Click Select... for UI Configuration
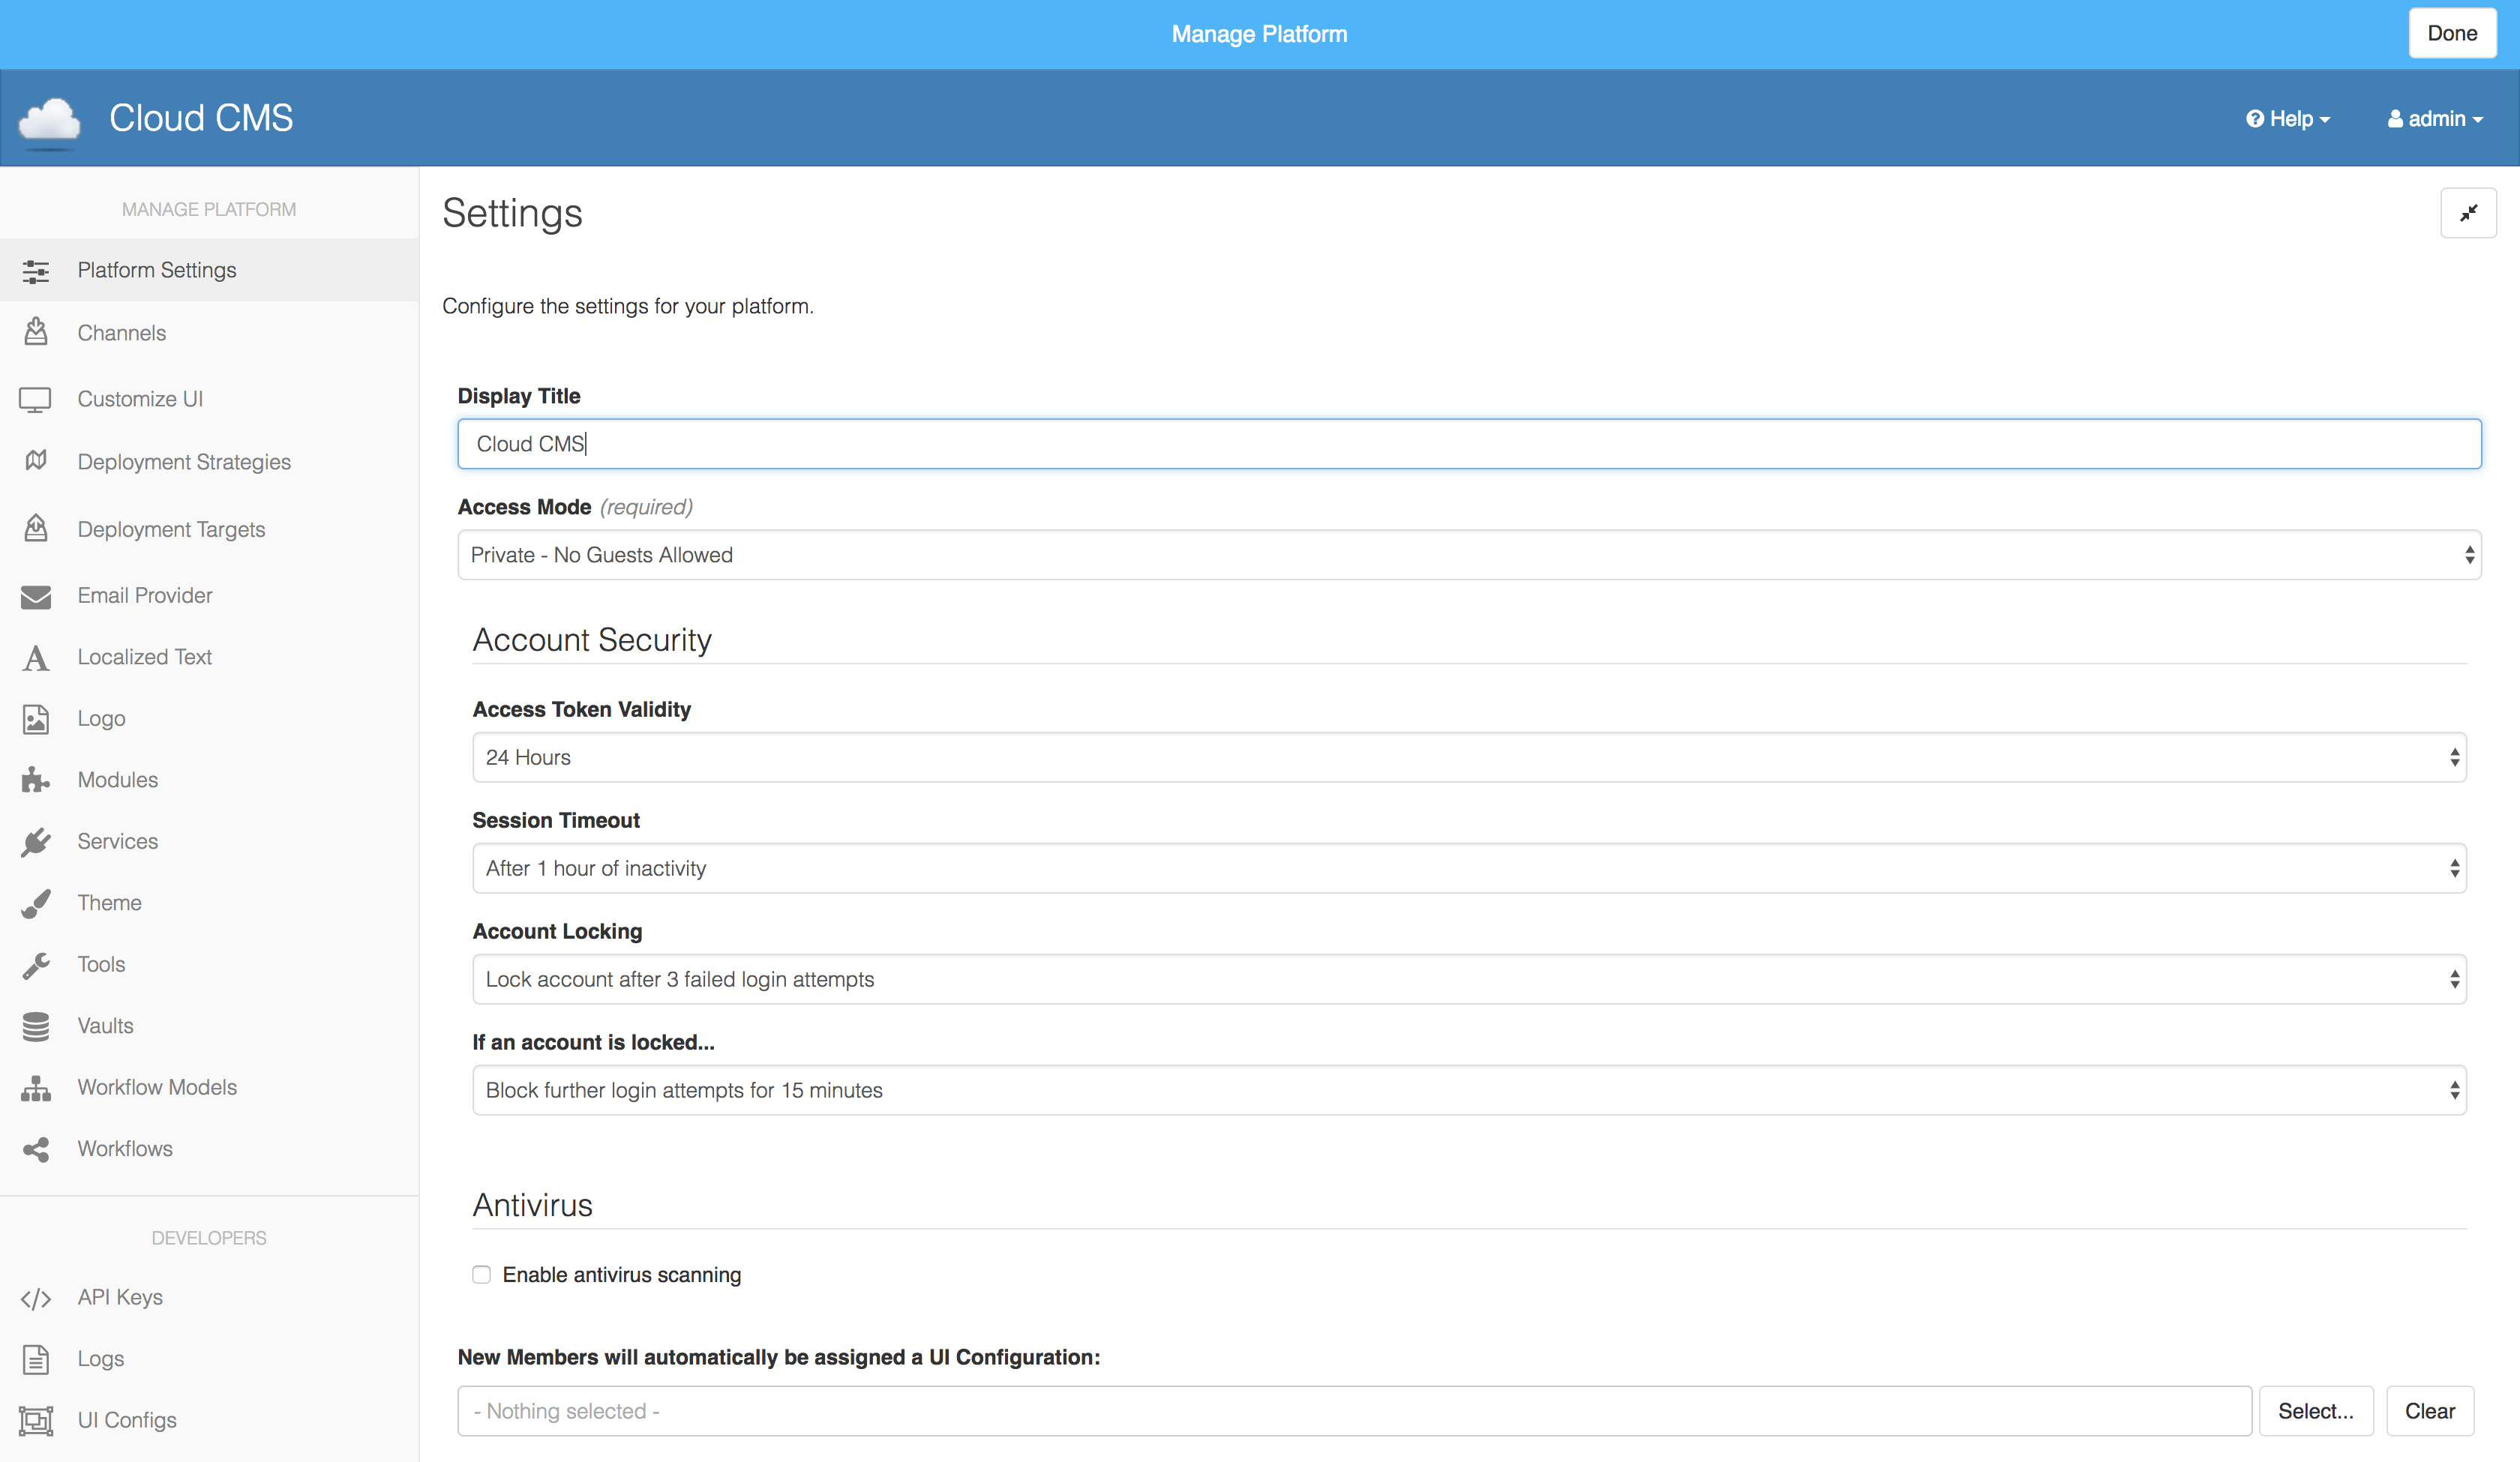This screenshot has width=2520, height=1462. 2315,1411
